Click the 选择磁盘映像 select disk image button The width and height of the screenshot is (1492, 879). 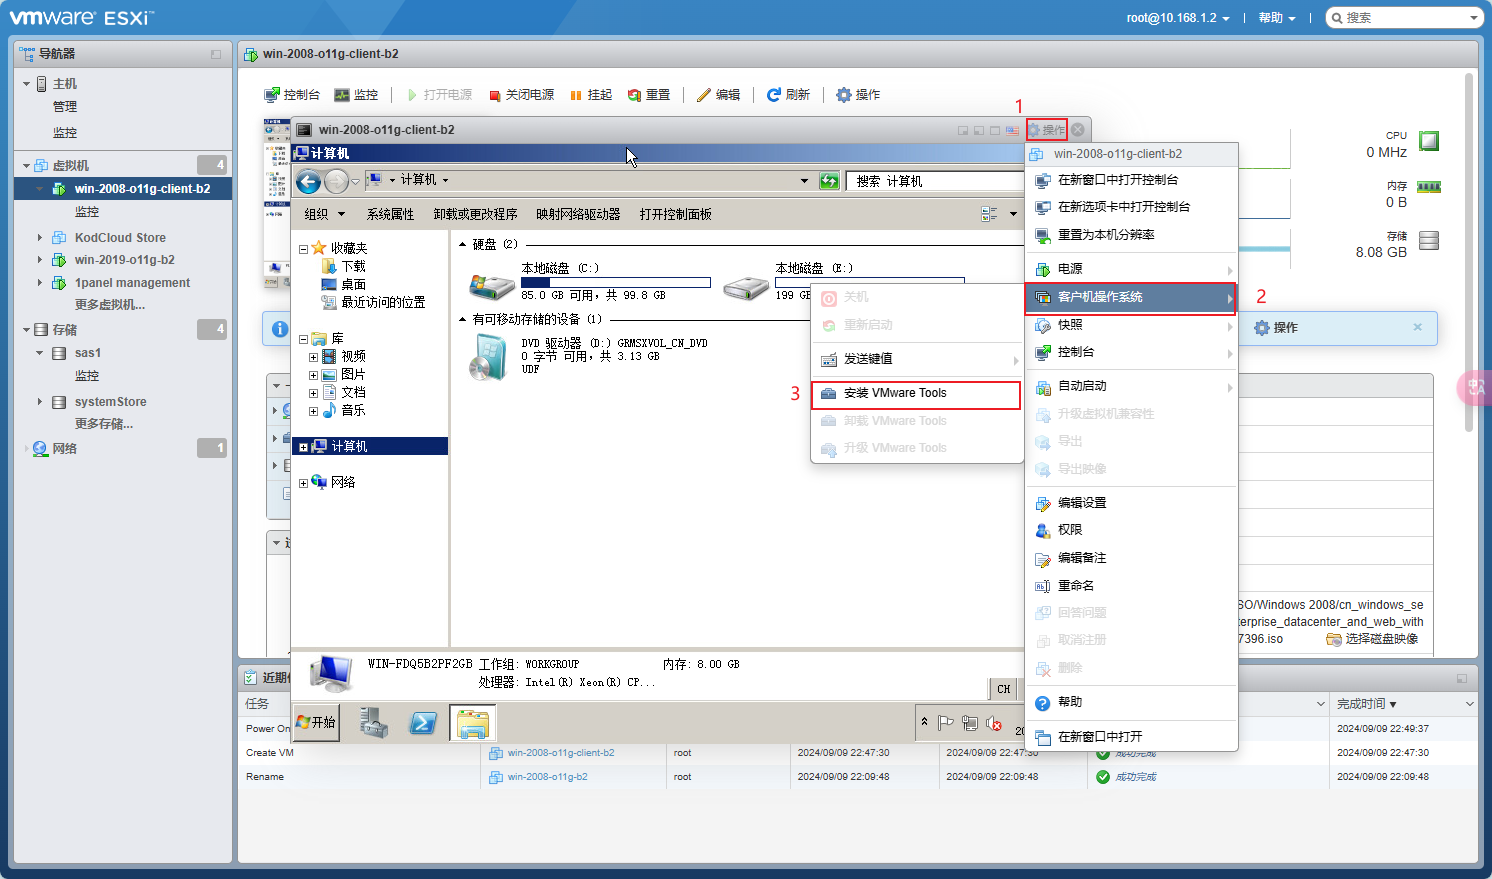point(1372,639)
